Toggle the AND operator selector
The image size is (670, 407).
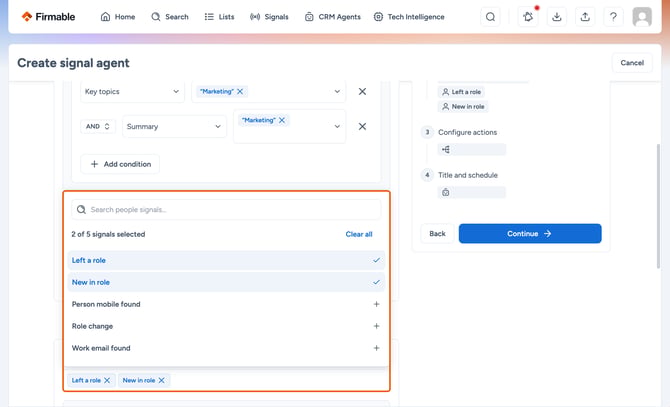[x=98, y=126]
